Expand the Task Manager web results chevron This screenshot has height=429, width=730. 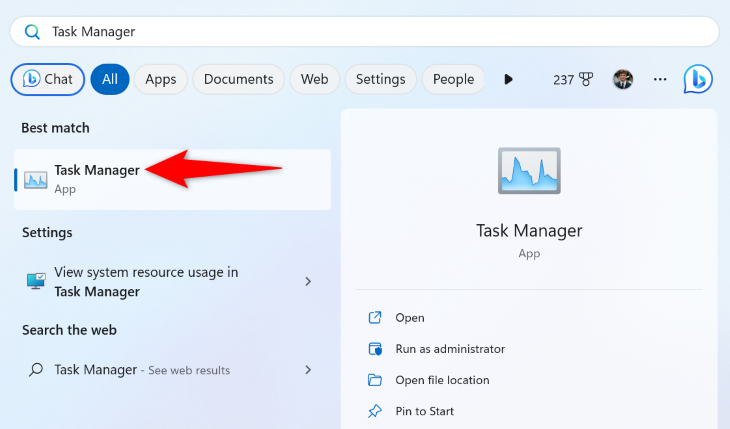pos(308,370)
